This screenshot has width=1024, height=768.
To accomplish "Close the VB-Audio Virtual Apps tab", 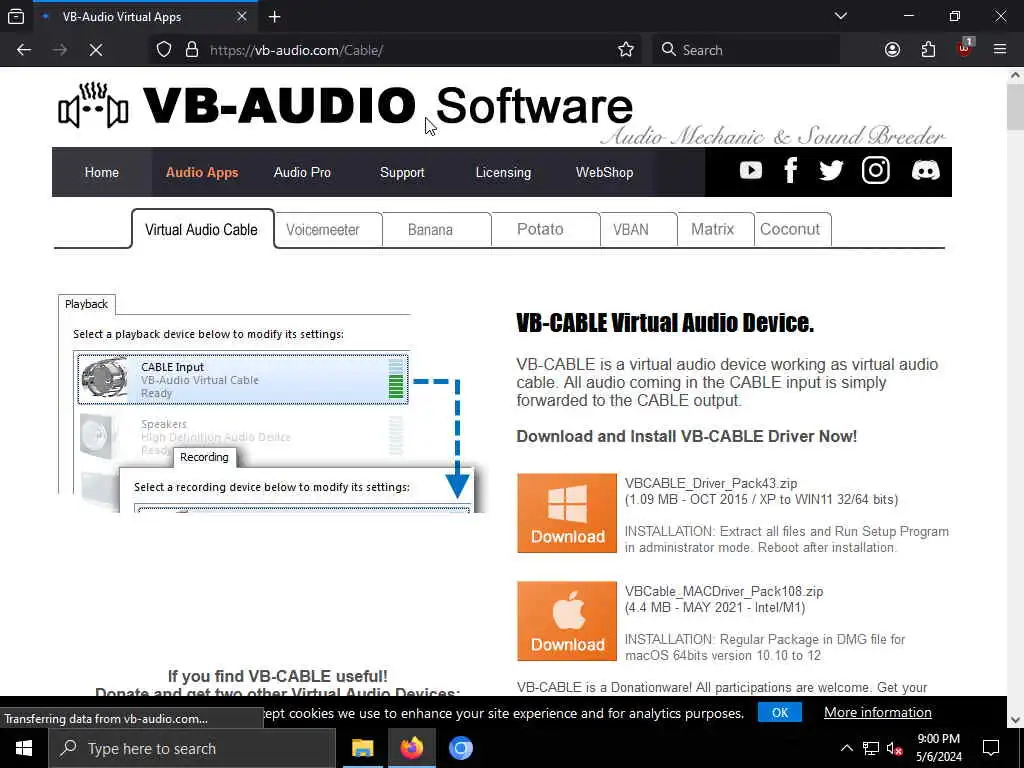I will click(242, 17).
